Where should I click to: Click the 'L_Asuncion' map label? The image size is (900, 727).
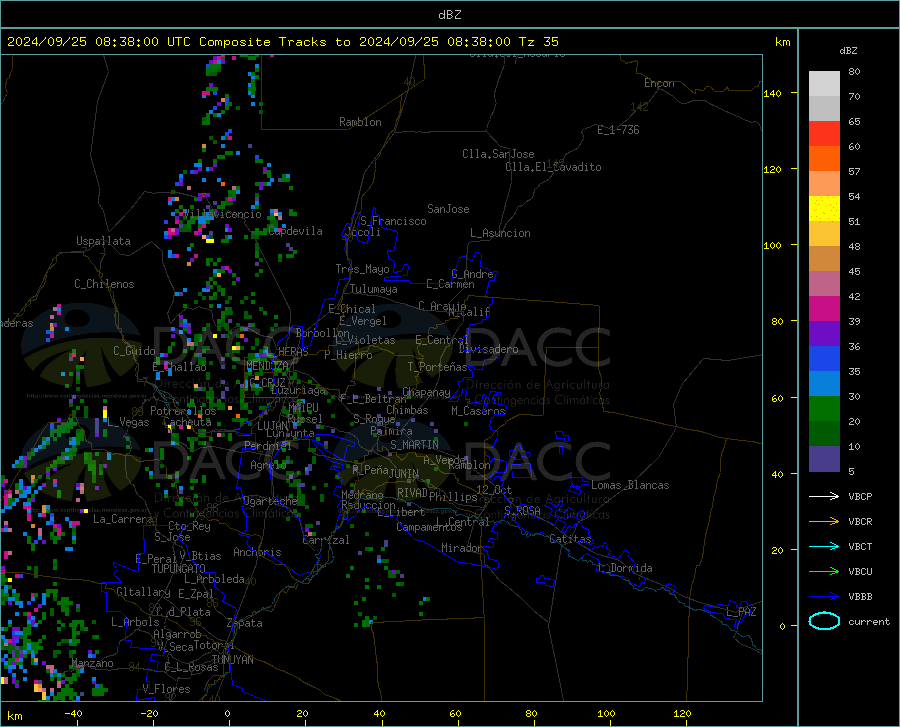click(500, 233)
